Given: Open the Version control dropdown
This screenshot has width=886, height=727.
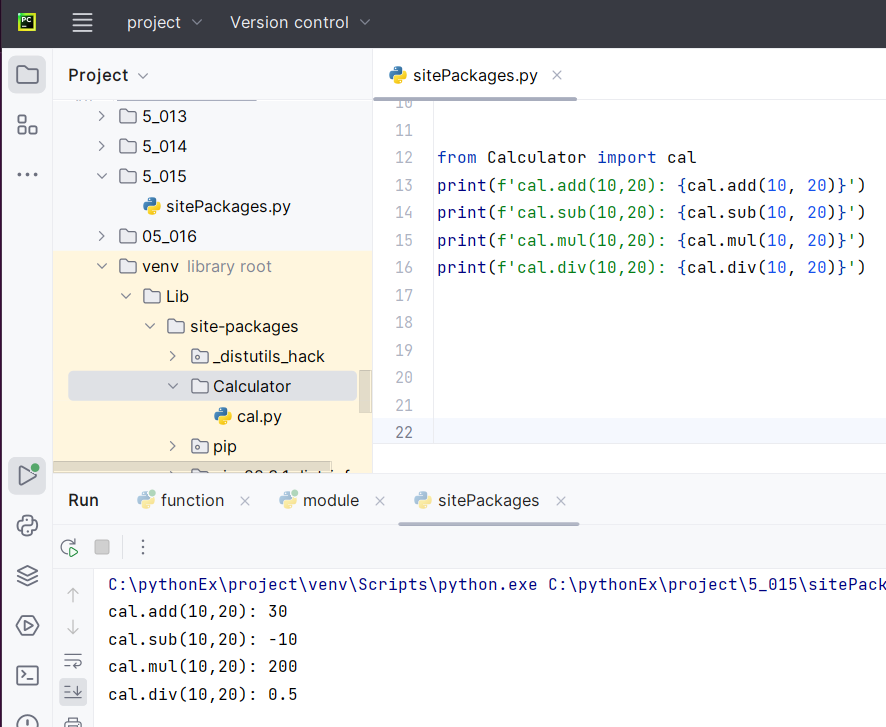Looking at the screenshot, I should pyautogui.click(x=300, y=23).
